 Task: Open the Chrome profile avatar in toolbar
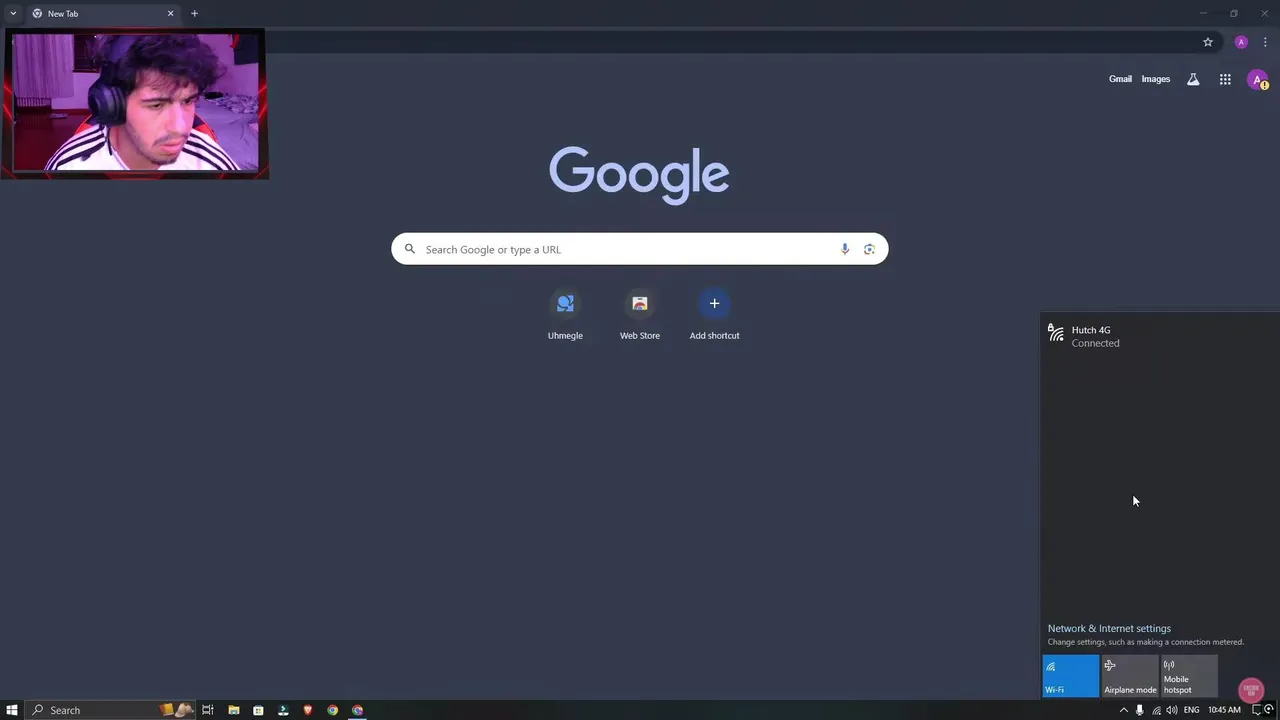pos(1241,42)
